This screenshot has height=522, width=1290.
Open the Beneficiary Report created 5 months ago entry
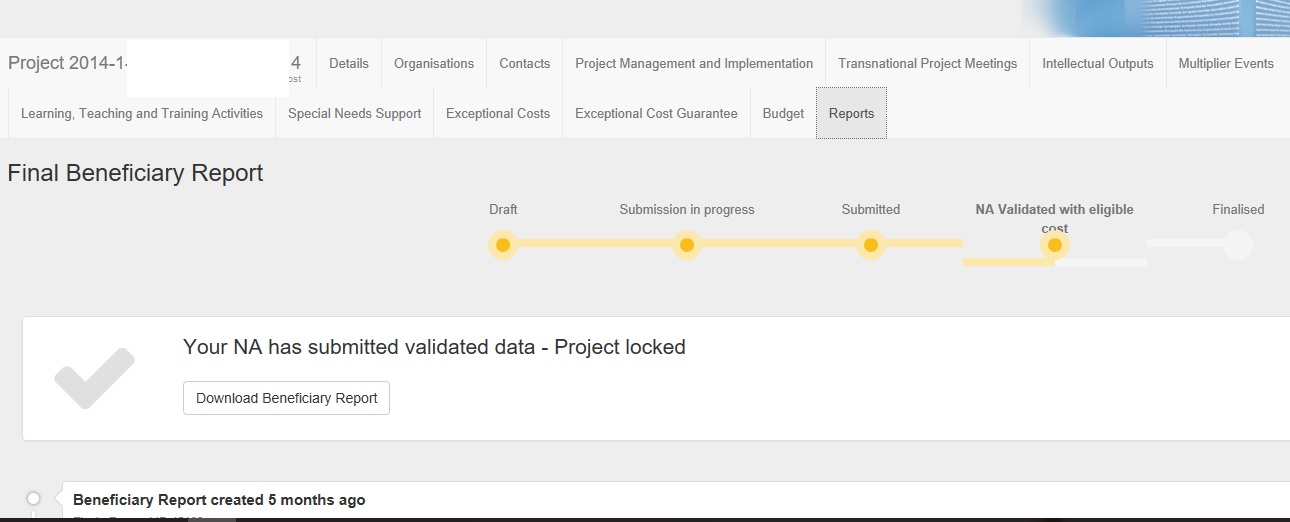pos(219,500)
